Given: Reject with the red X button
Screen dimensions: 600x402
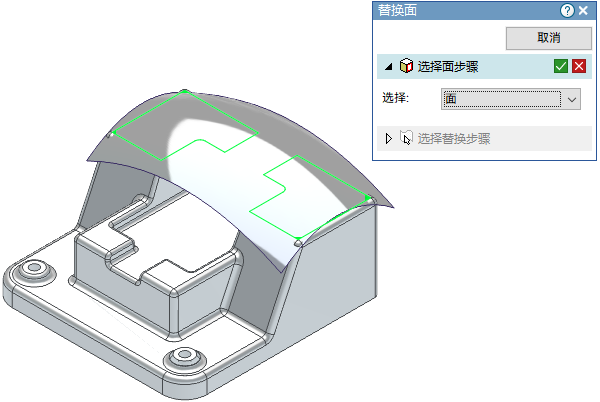Looking at the screenshot, I should [x=579, y=66].
